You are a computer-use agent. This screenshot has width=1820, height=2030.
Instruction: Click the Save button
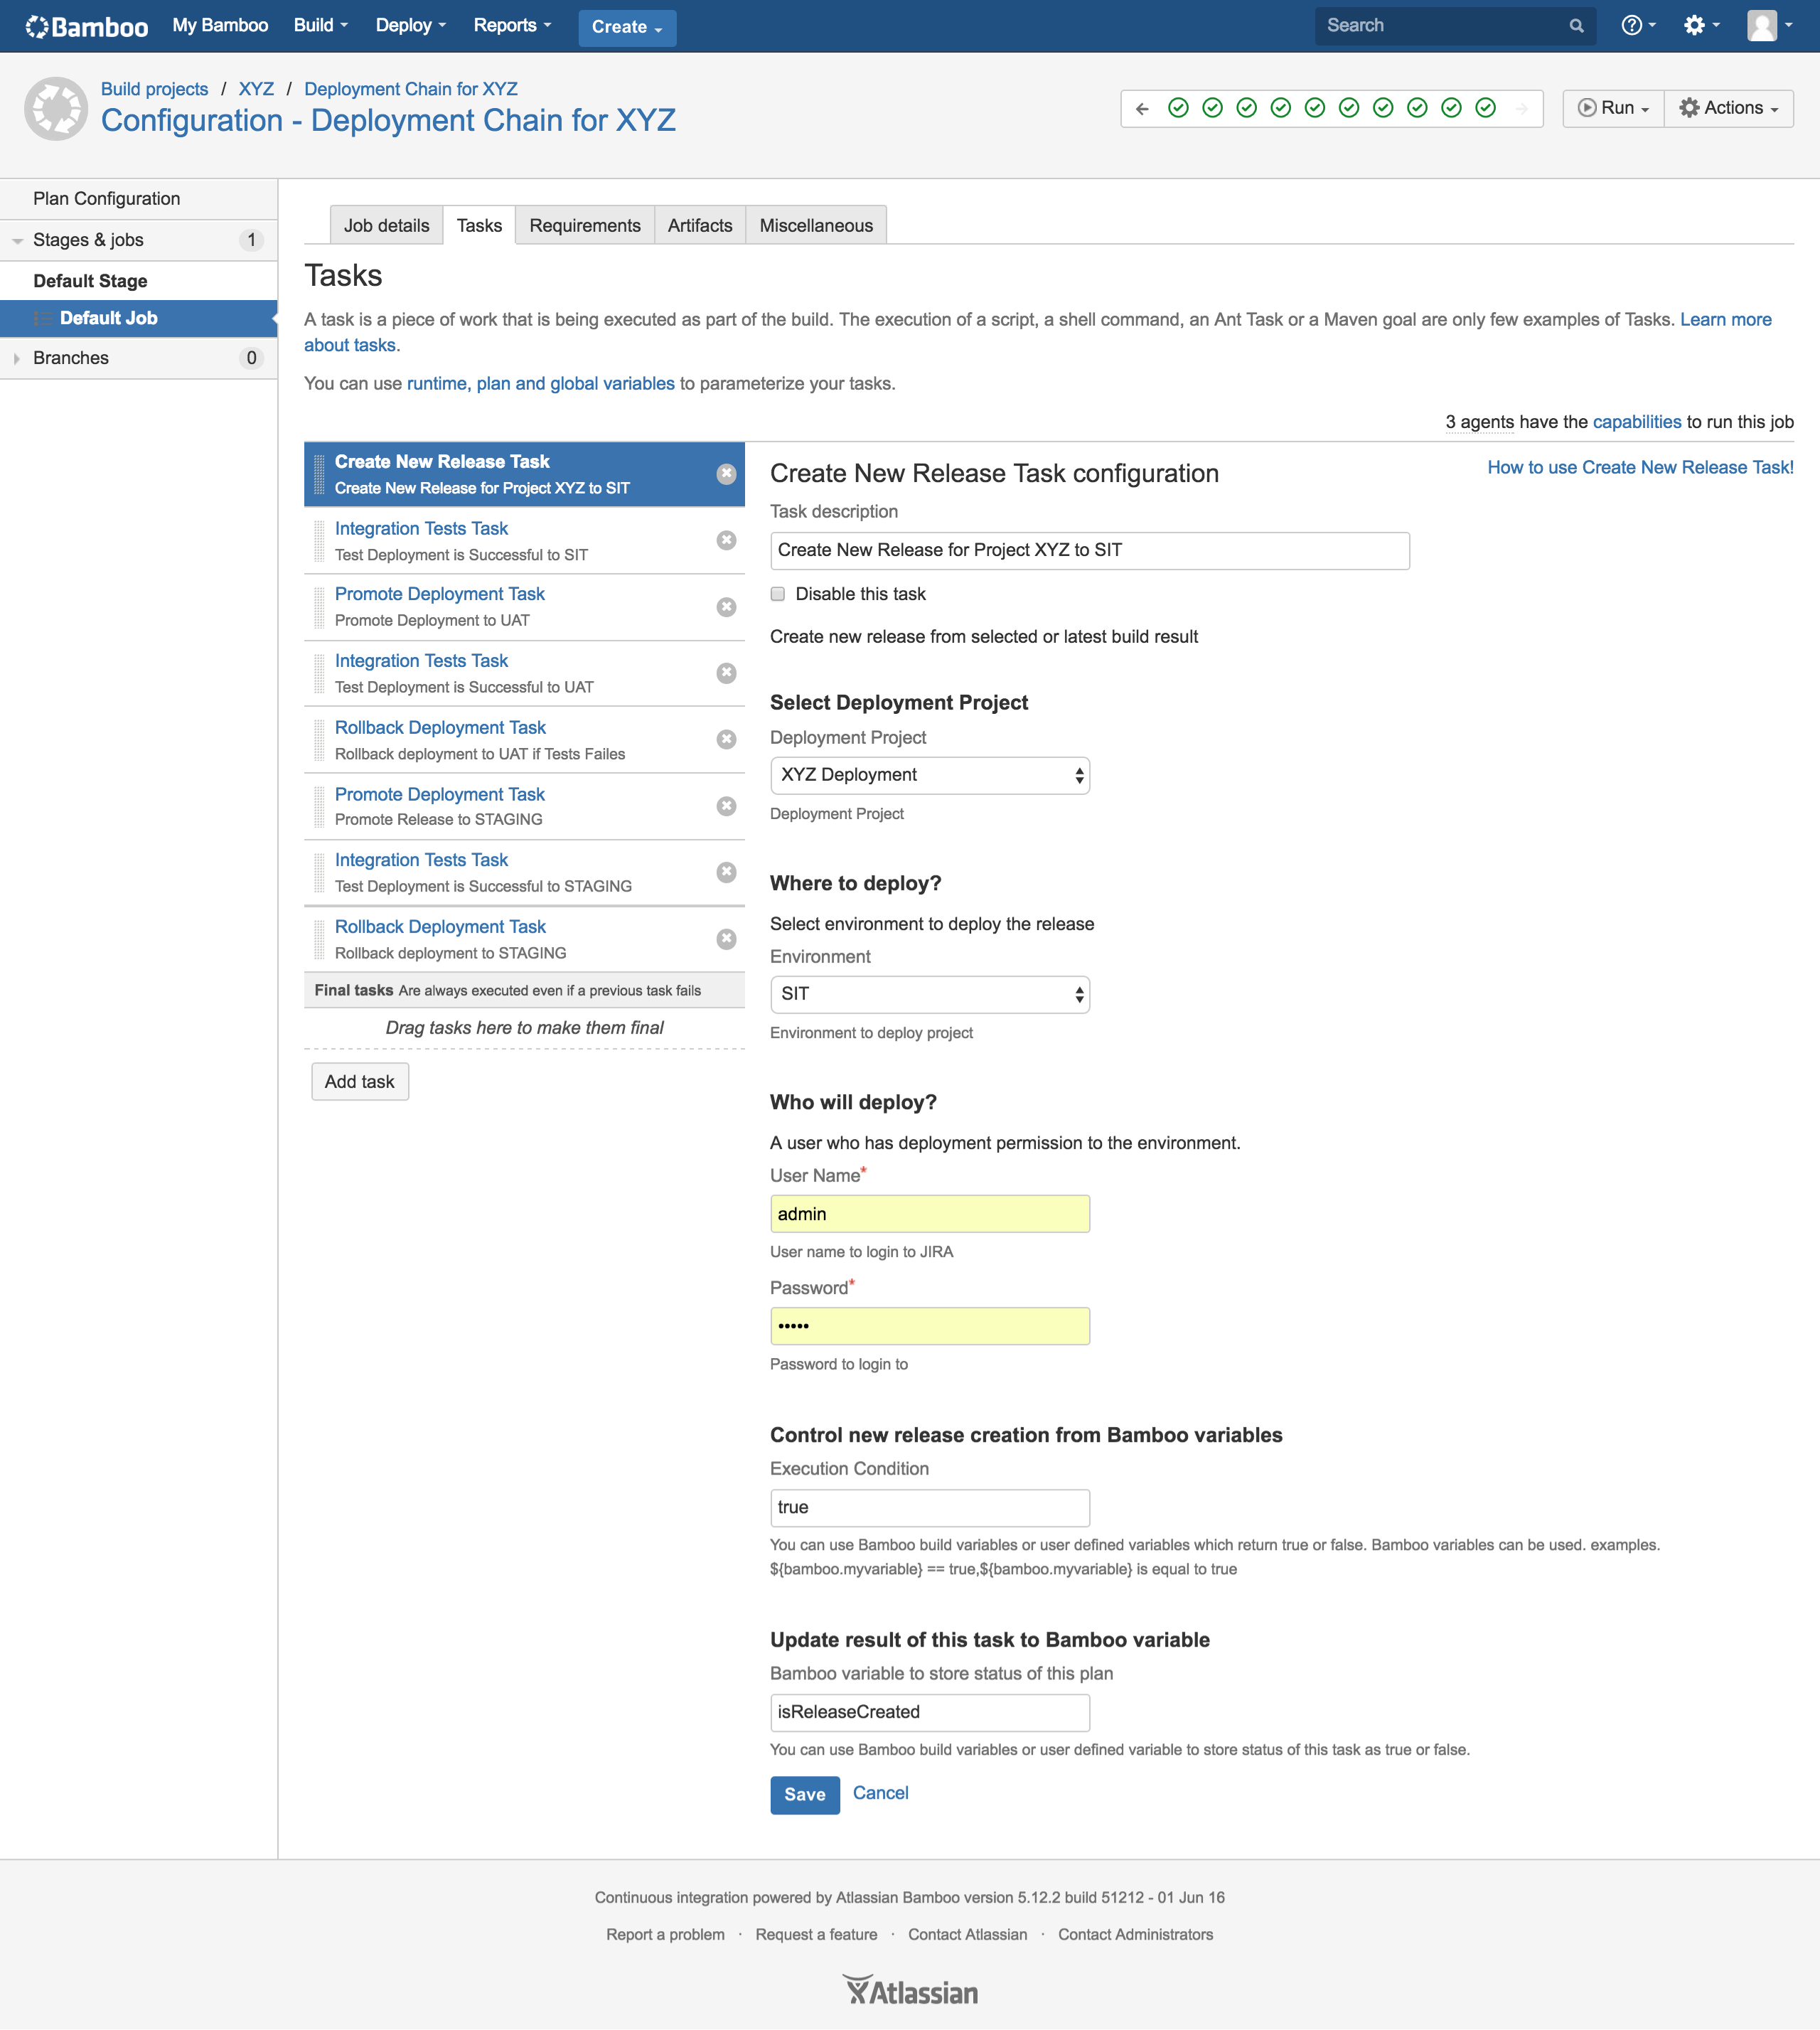coord(804,1794)
